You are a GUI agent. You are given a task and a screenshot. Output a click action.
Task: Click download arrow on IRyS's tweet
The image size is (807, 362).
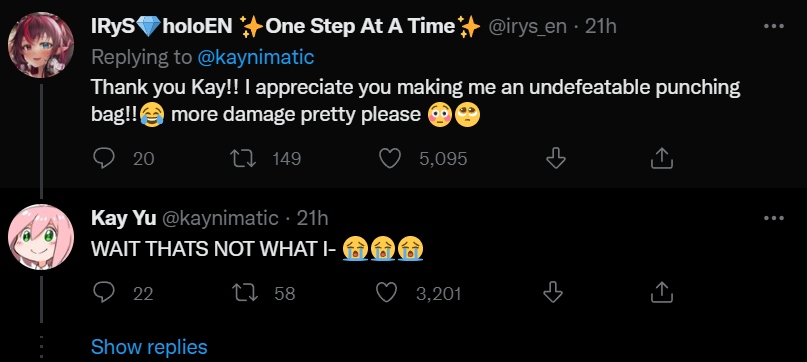tap(555, 159)
